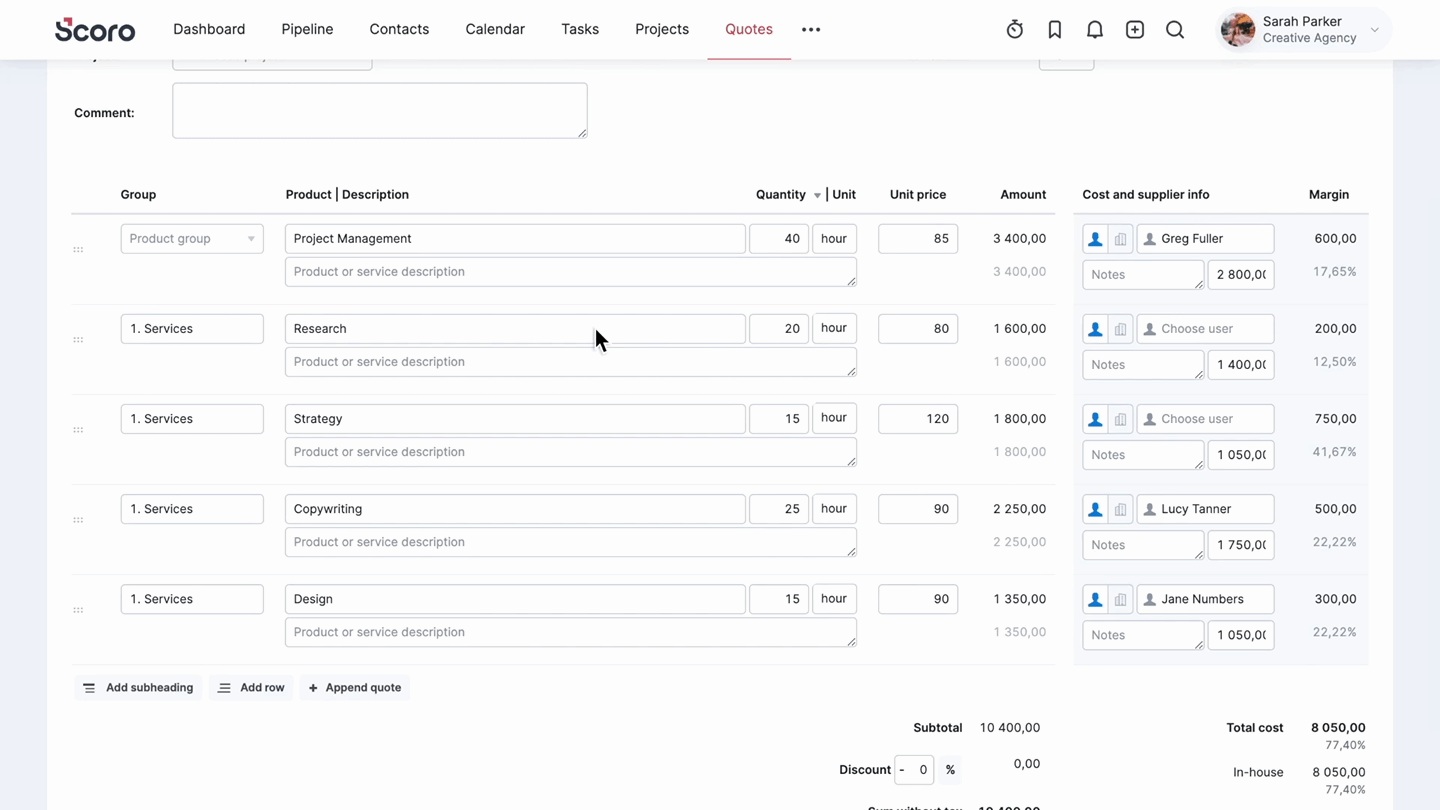
Task: Expand the account menu chevron
Action: (1374, 30)
